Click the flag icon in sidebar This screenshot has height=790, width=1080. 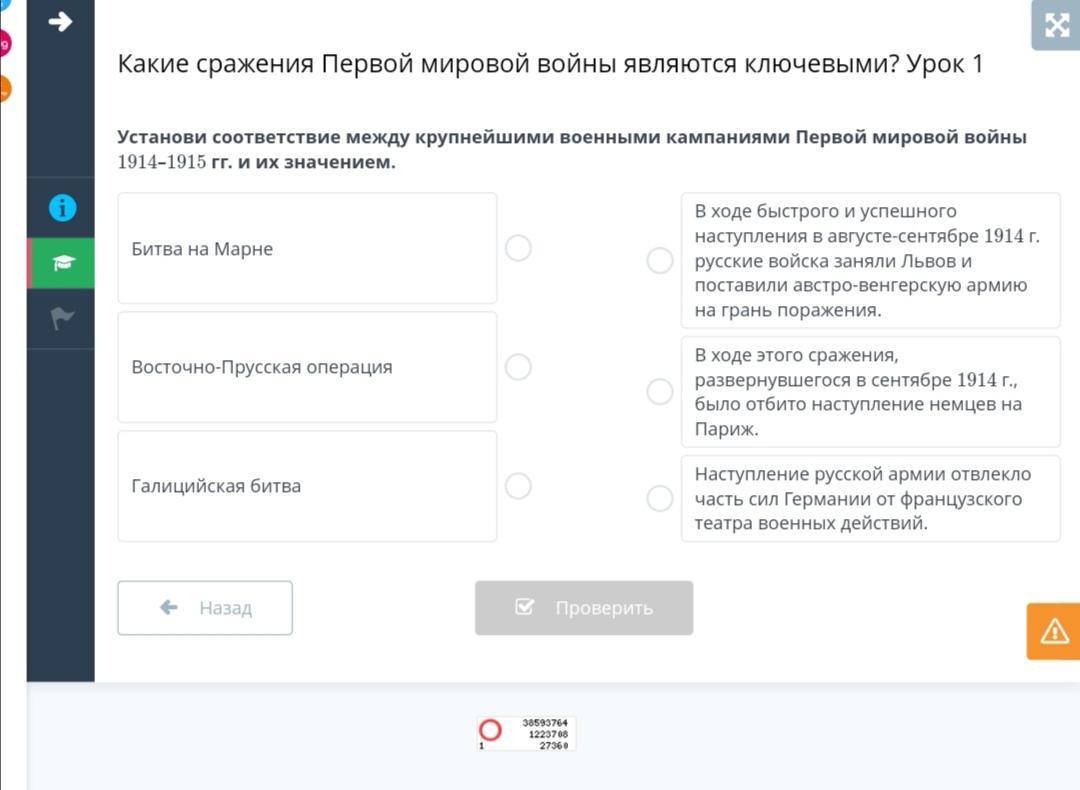pyautogui.click(x=62, y=319)
